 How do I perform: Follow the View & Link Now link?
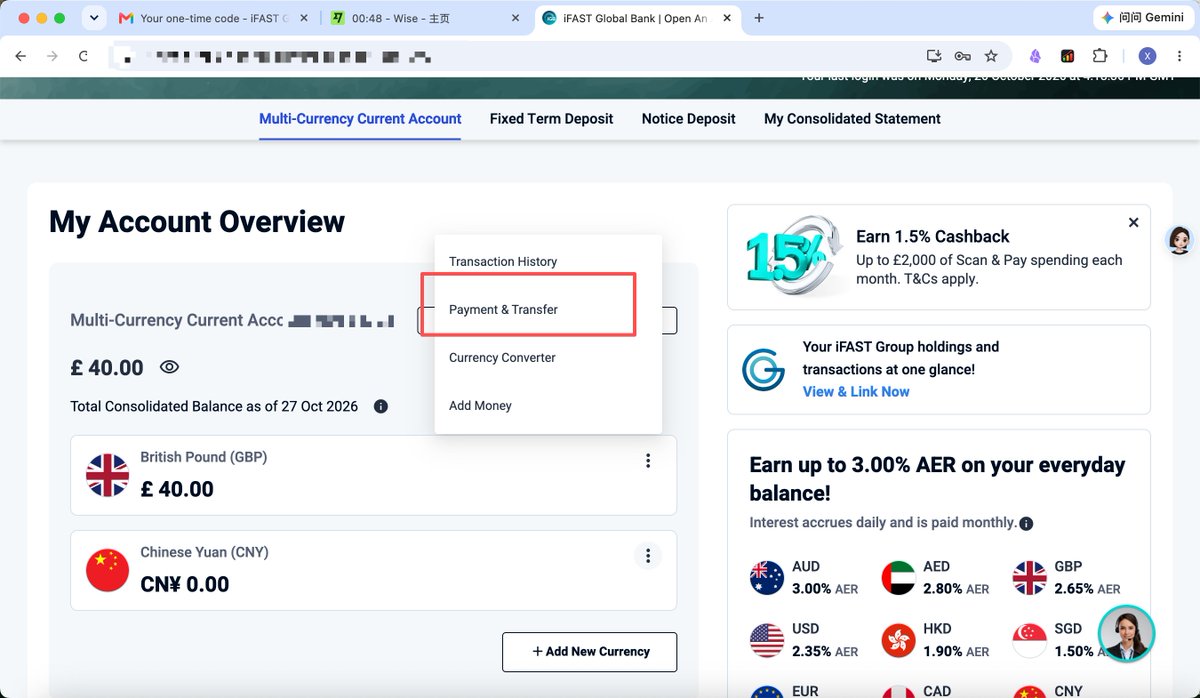(856, 392)
